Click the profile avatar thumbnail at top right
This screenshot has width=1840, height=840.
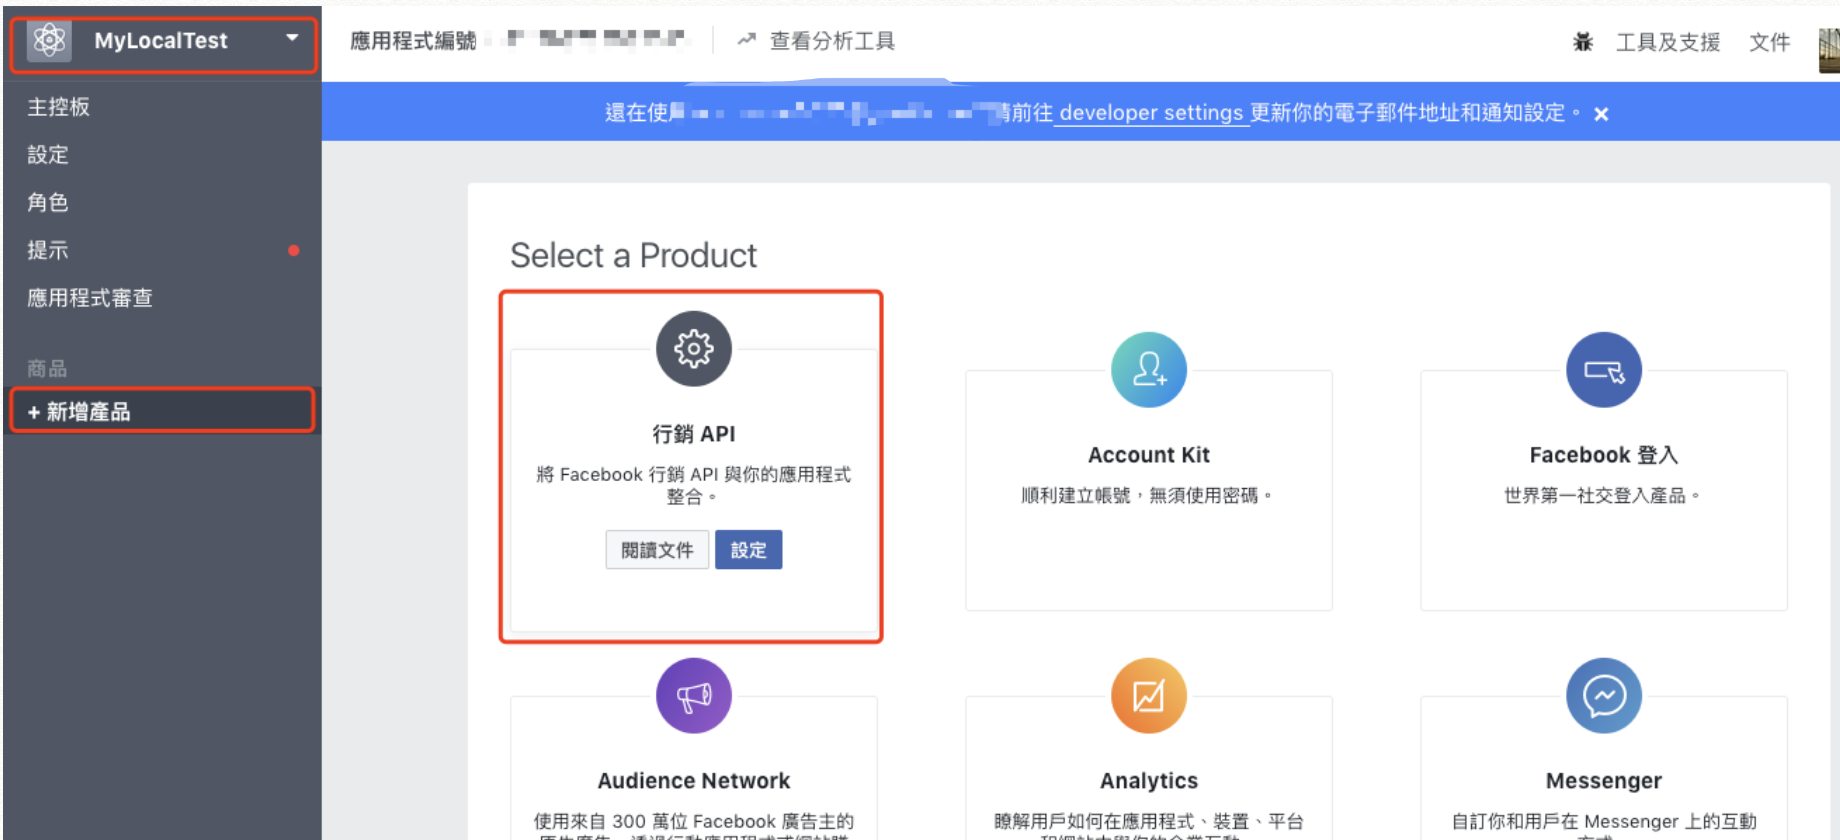(x=1829, y=50)
